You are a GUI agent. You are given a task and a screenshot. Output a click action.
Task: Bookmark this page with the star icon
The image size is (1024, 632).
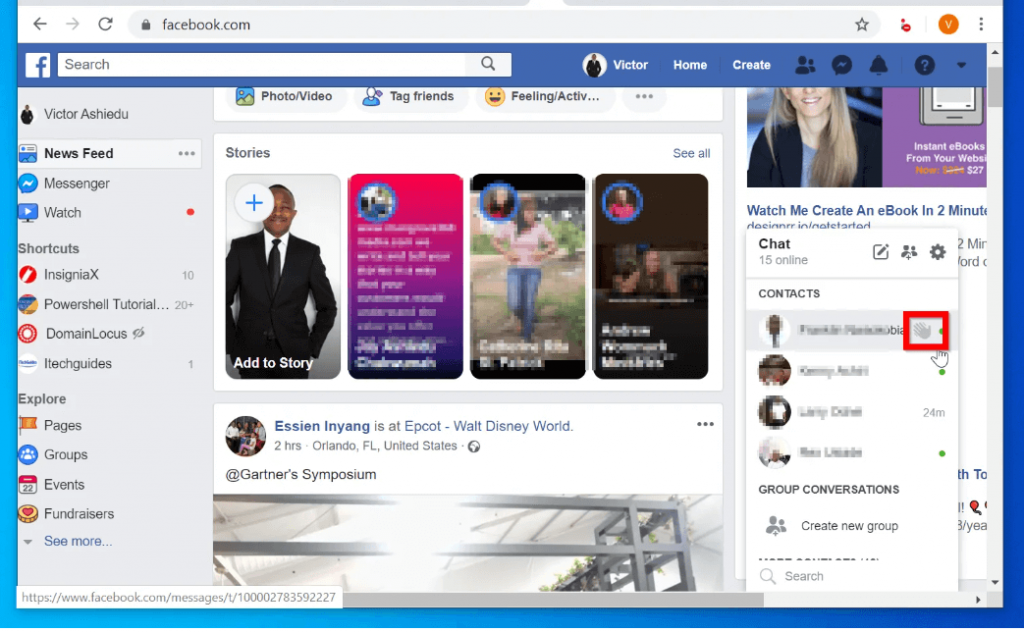pos(862,25)
